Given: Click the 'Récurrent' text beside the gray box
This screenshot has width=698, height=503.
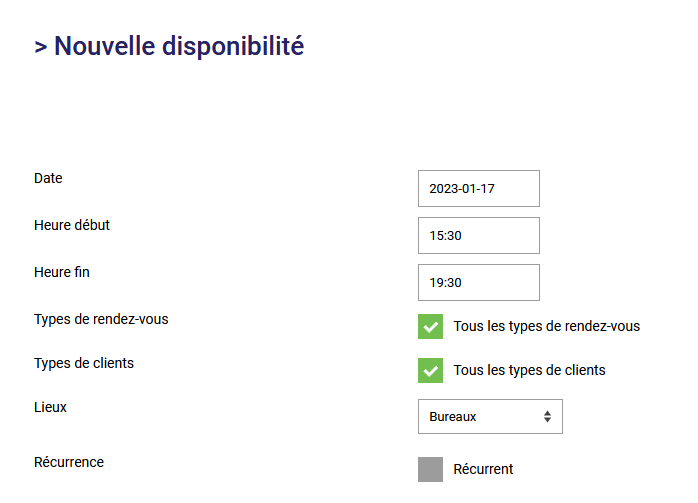Looking at the screenshot, I should pos(483,469).
